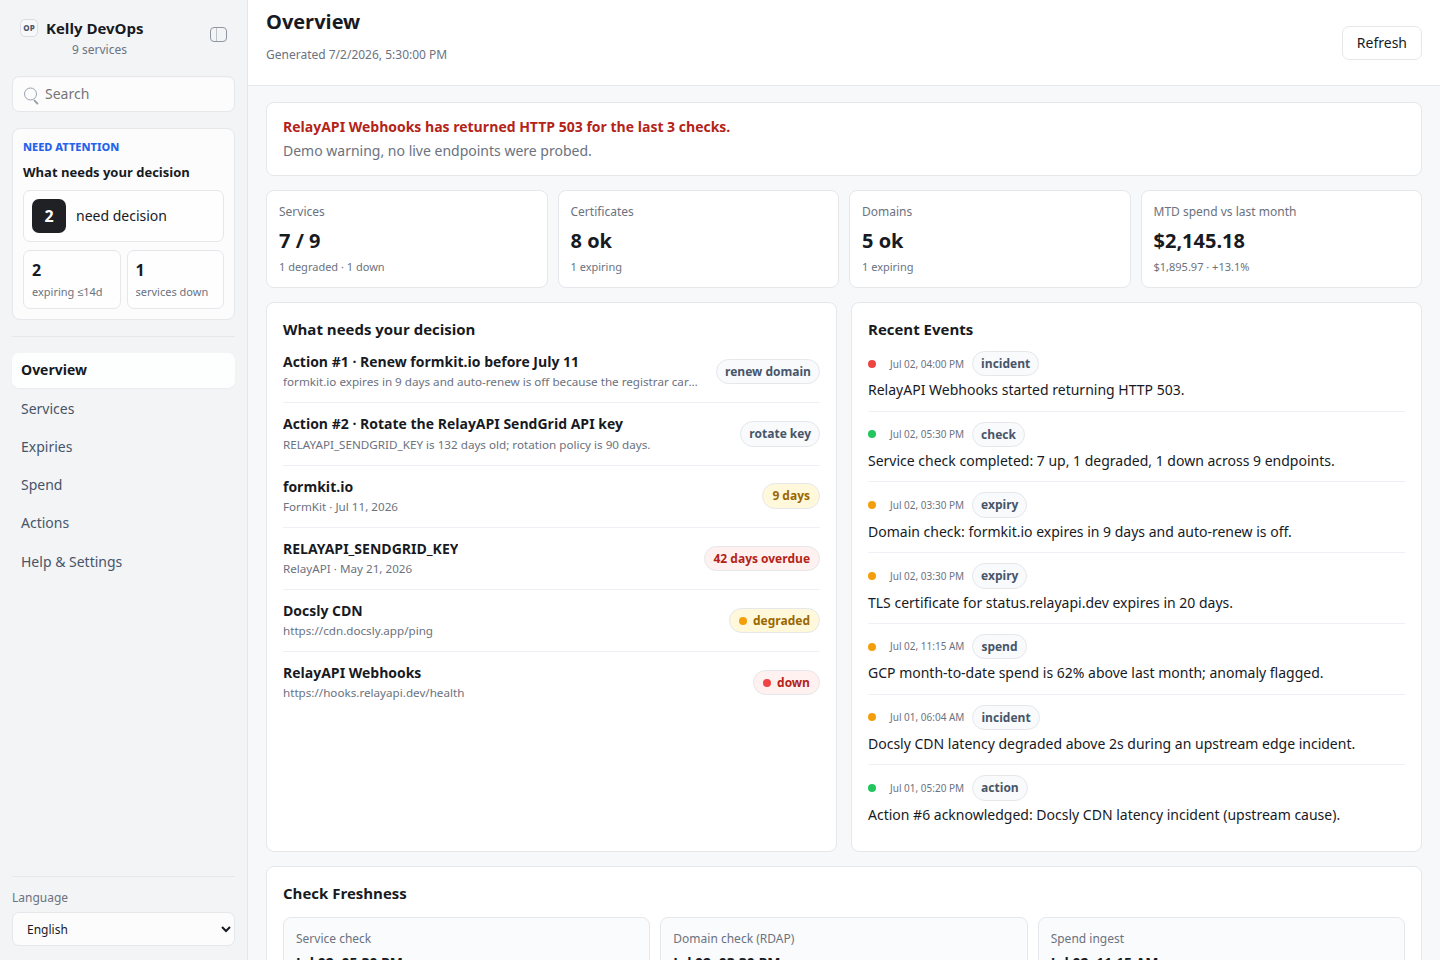The image size is (1440, 960).
Task: Click the action tag in Recent Events
Action: coord(999,788)
